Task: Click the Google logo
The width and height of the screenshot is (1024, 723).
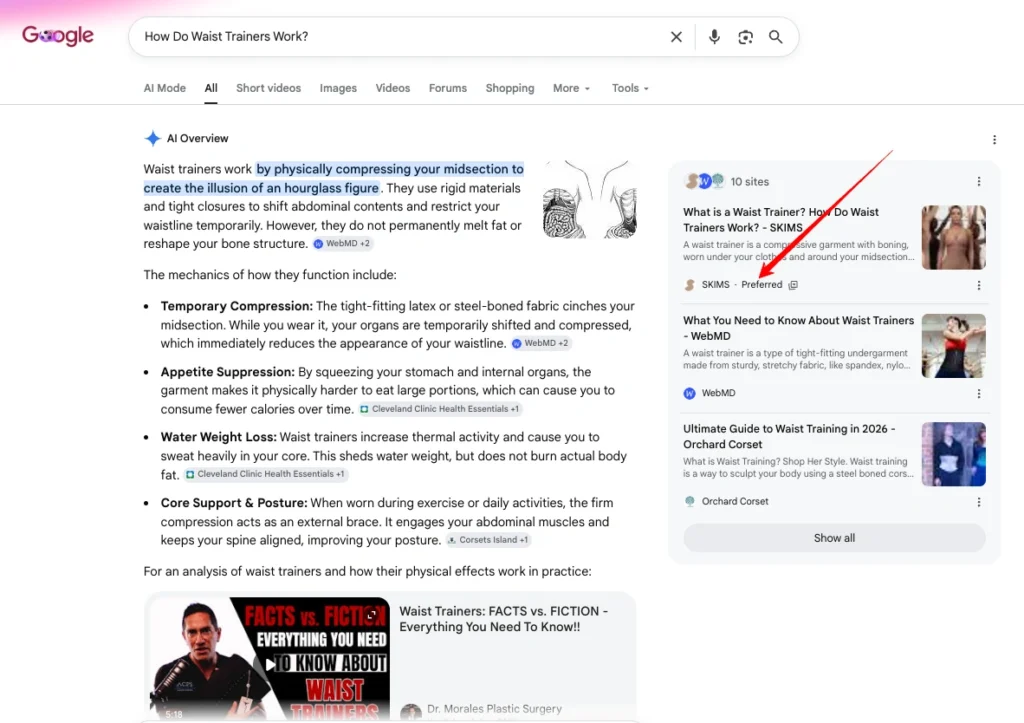Action: point(57,35)
